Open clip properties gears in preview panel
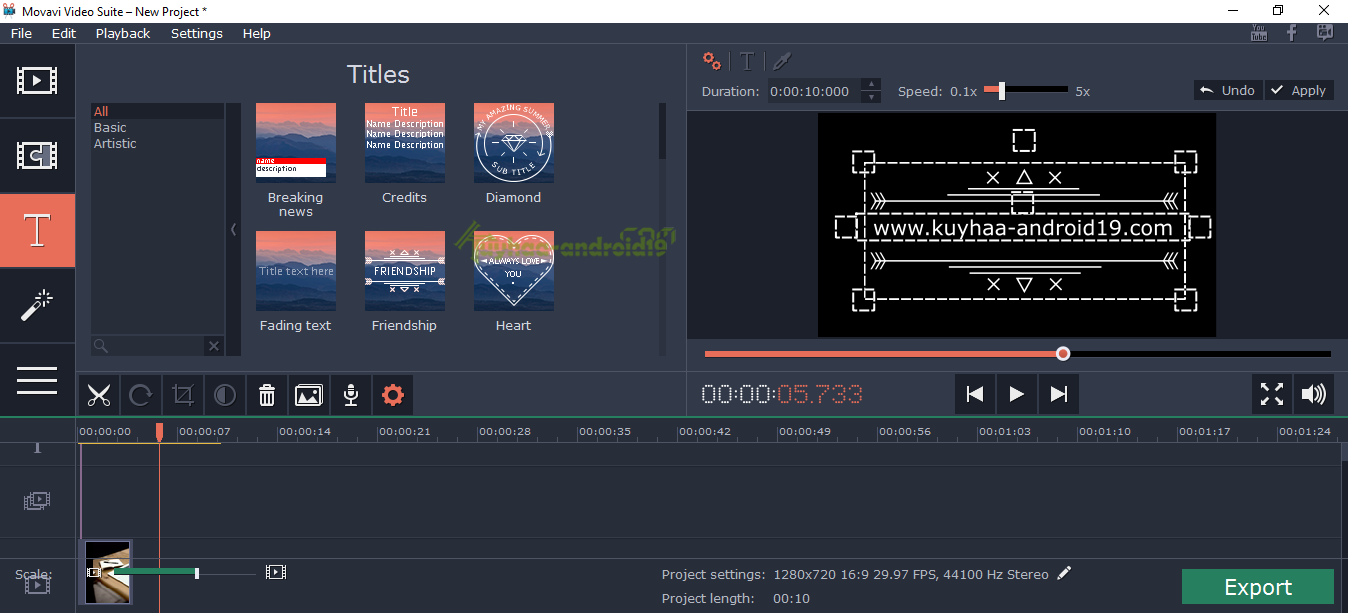1348x613 pixels. [x=711, y=61]
